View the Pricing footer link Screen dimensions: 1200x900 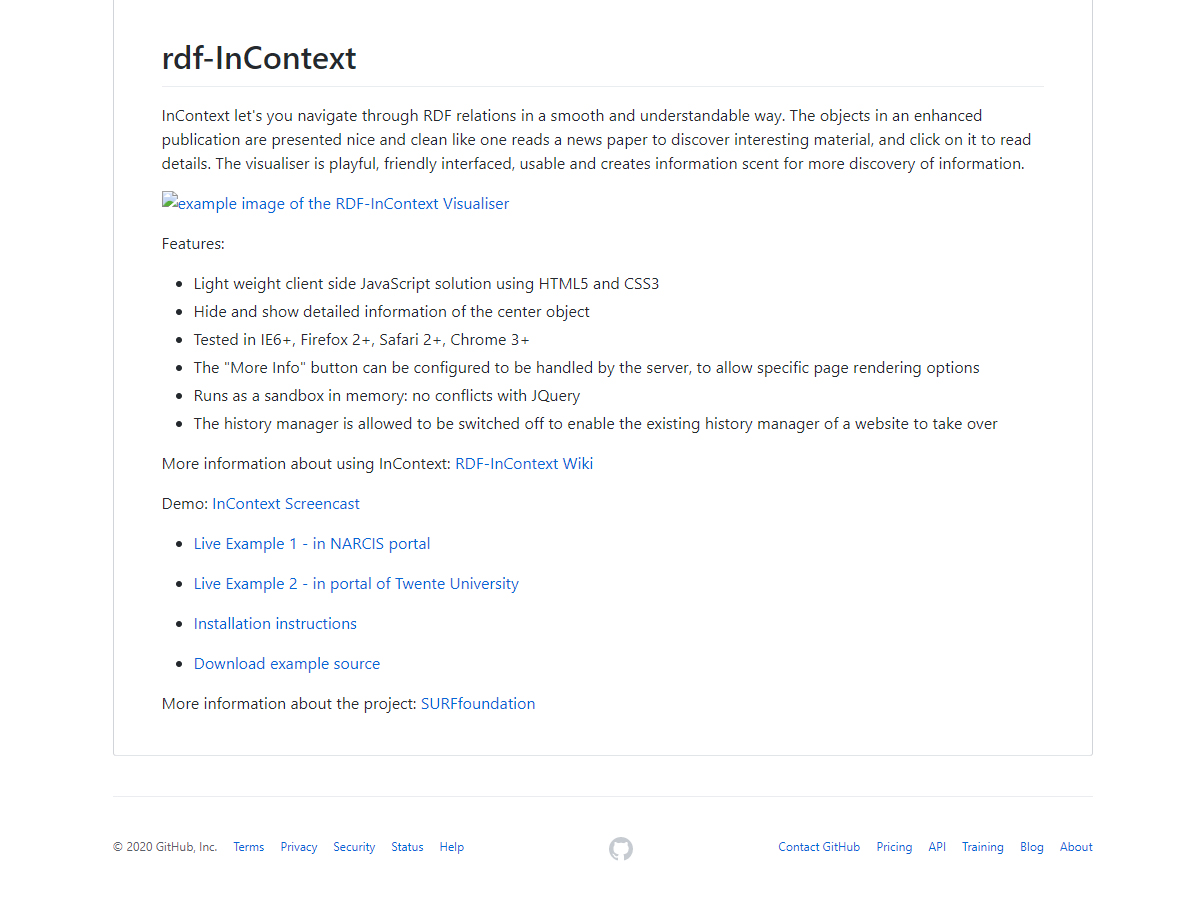894,847
